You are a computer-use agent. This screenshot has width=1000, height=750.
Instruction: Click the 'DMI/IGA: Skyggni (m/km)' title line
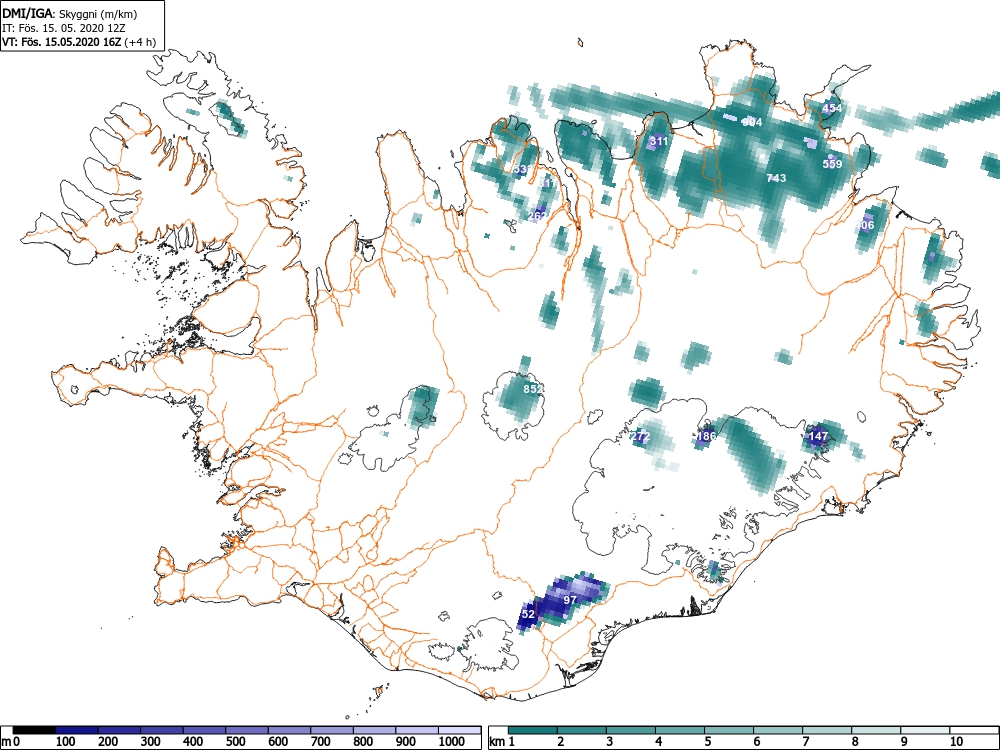pos(70,13)
